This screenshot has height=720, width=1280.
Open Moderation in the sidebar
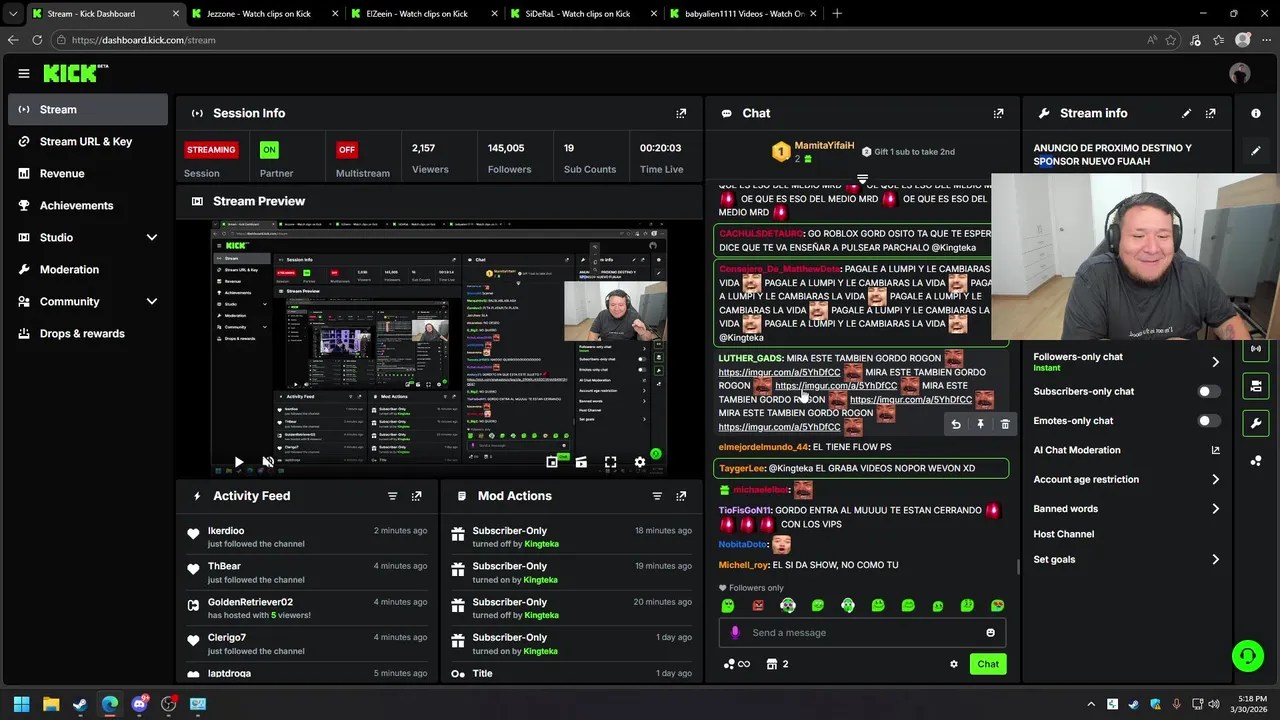coord(88,269)
